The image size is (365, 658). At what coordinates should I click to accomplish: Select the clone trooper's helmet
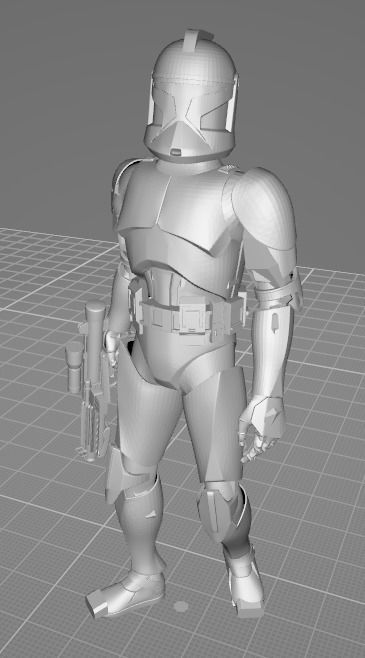pyautogui.click(x=192, y=97)
